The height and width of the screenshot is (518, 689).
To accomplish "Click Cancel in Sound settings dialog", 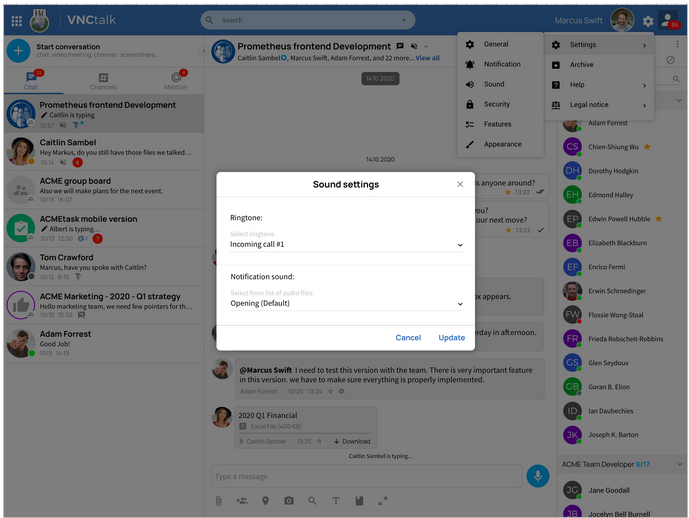I will click(408, 337).
